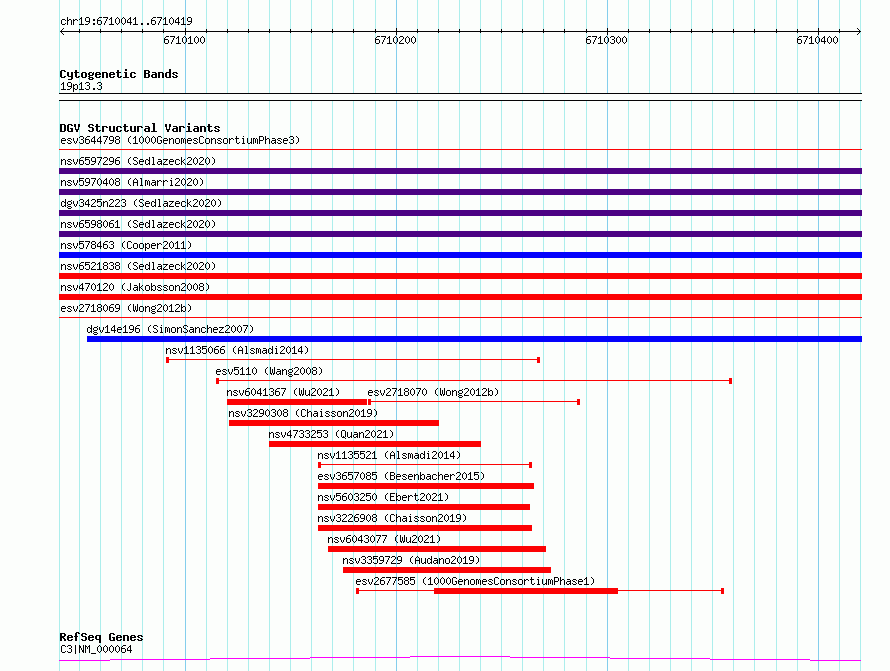890x671 pixels.
Task: Click the red bar under nsv4733253
Action: (x=375, y=444)
